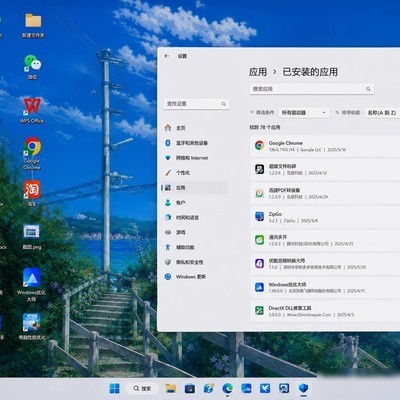Open the Google Chrome desktop shortcut
Viewport: 400px width, 400px height.
pyautogui.click(x=32, y=153)
